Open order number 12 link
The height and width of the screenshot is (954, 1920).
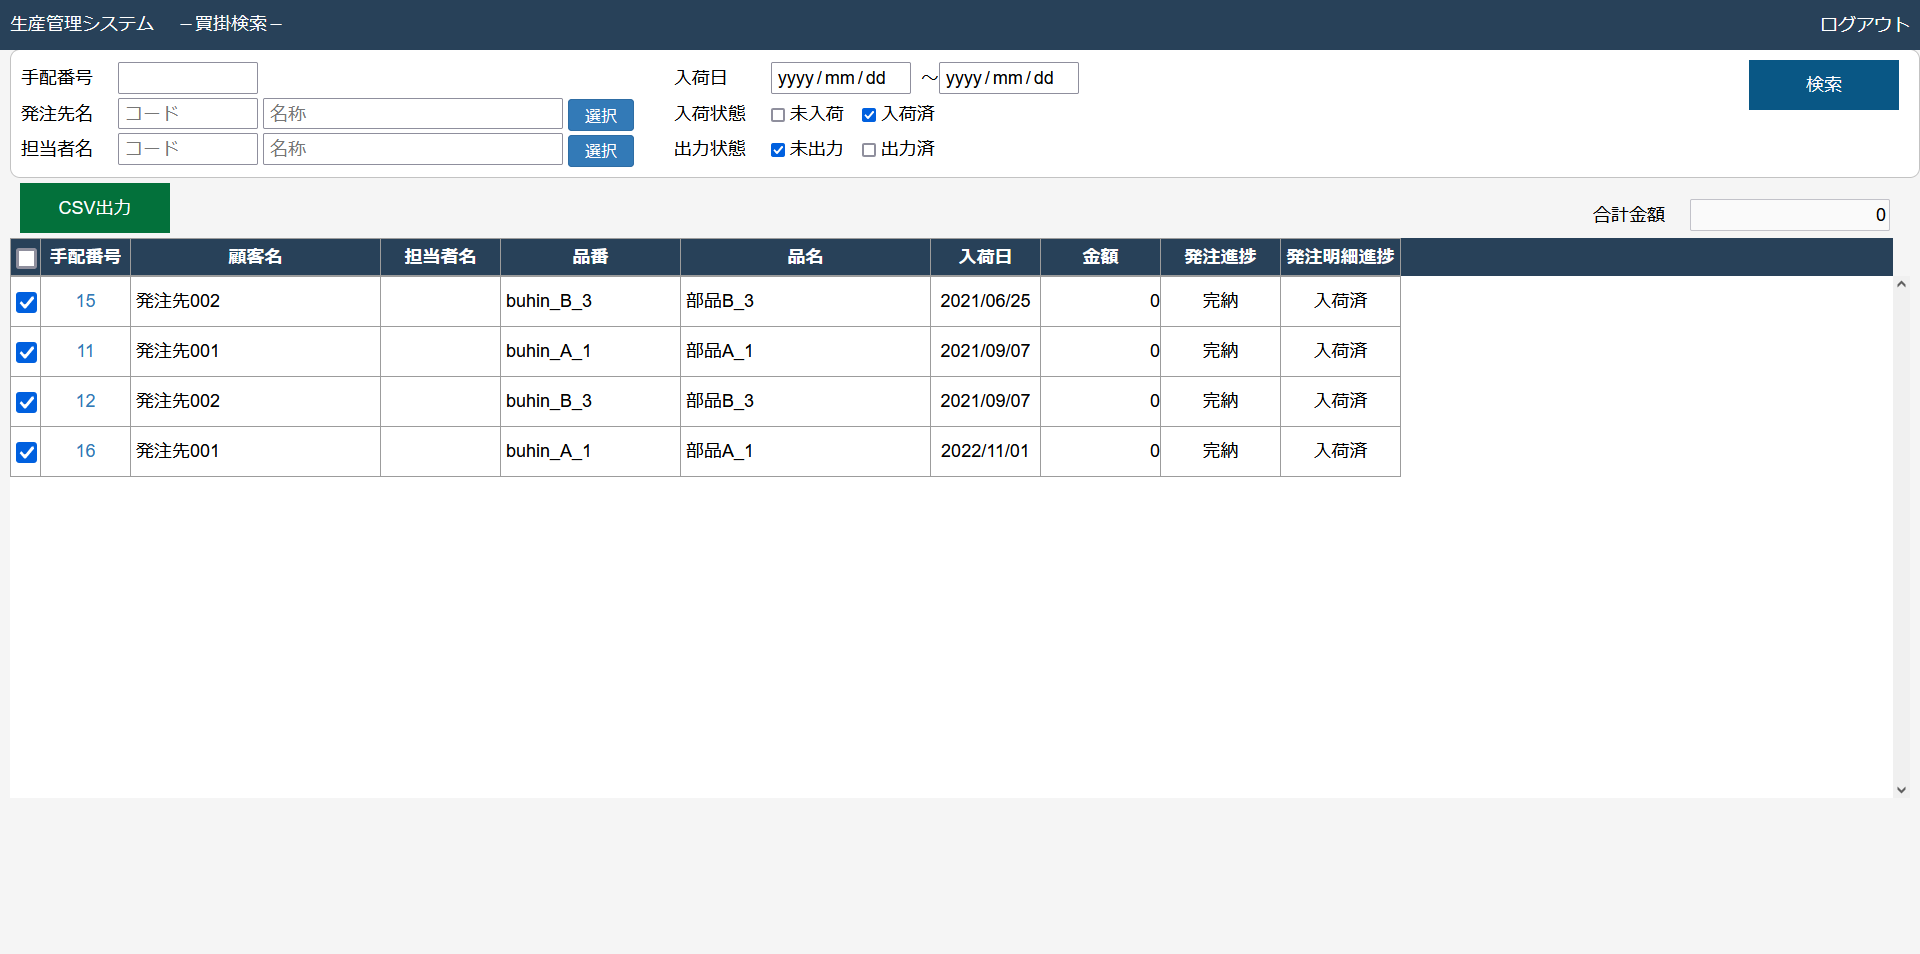tap(85, 401)
